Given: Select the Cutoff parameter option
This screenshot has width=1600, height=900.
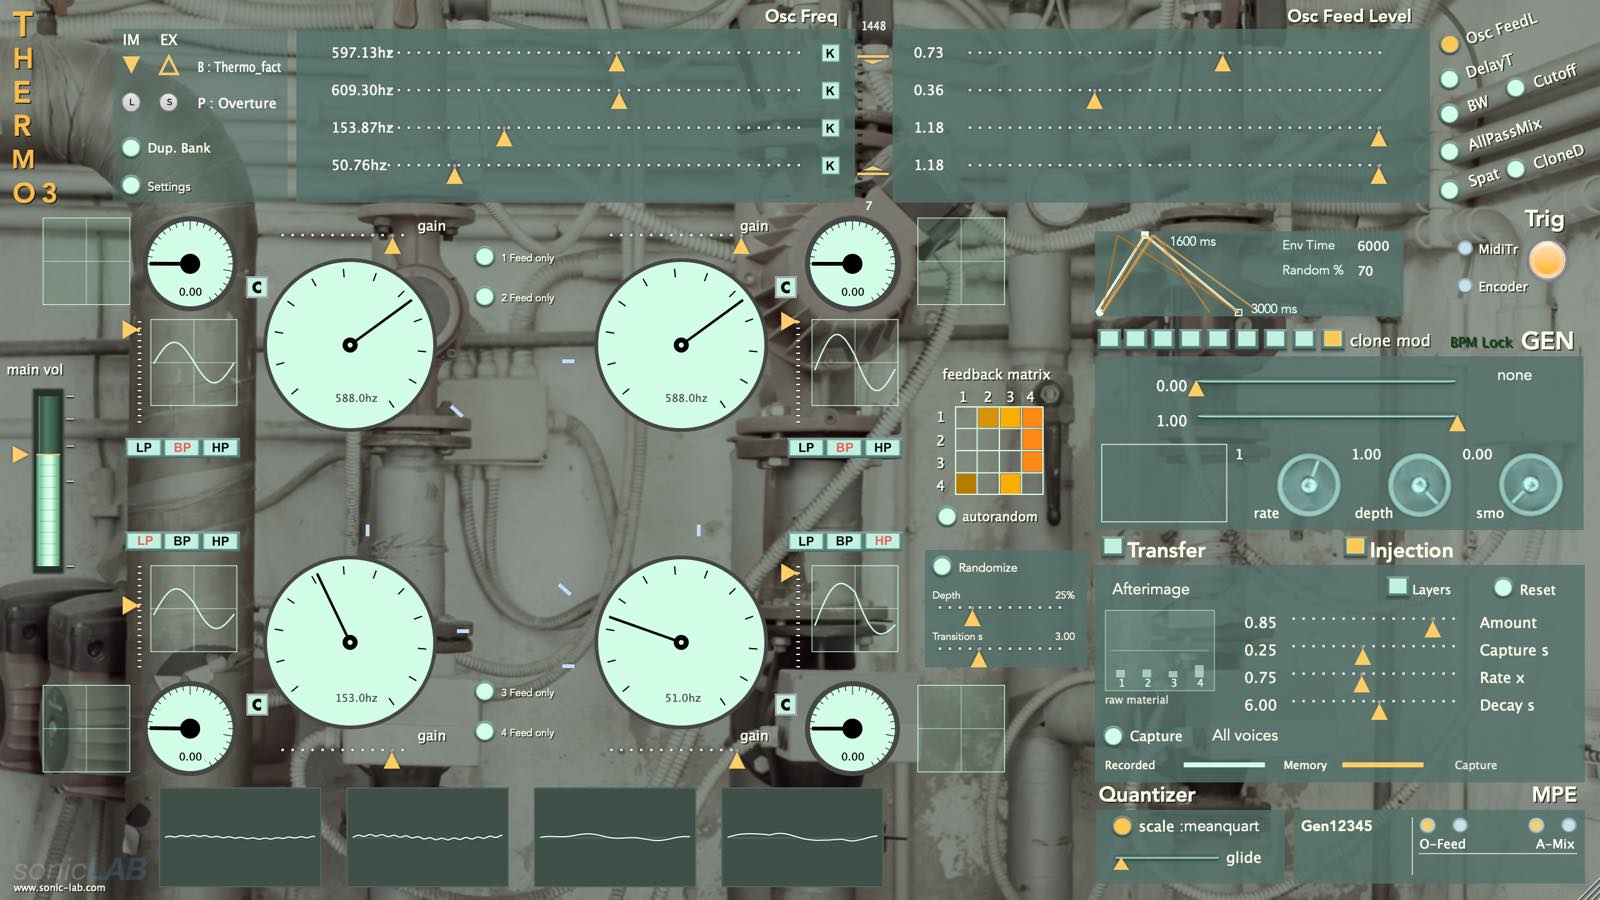Looking at the screenshot, I should pos(1516,87).
